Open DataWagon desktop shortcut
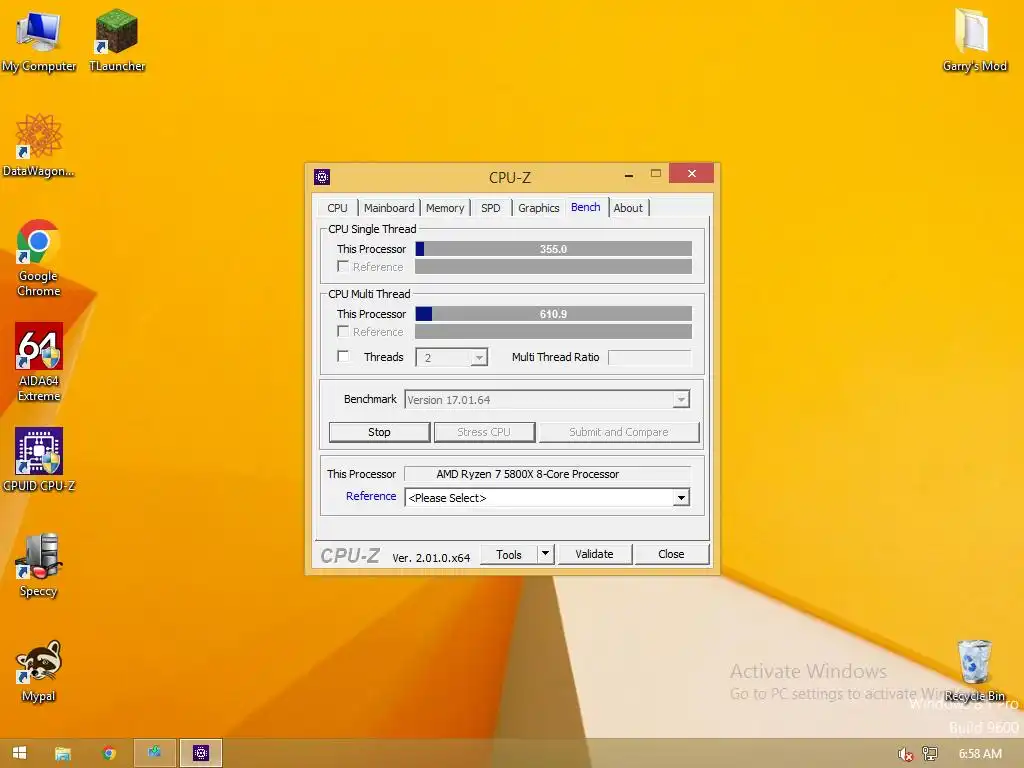Image resolution: width=1024 pixels, height=768 pixels. pyautogui.click(x=39, y=145)
